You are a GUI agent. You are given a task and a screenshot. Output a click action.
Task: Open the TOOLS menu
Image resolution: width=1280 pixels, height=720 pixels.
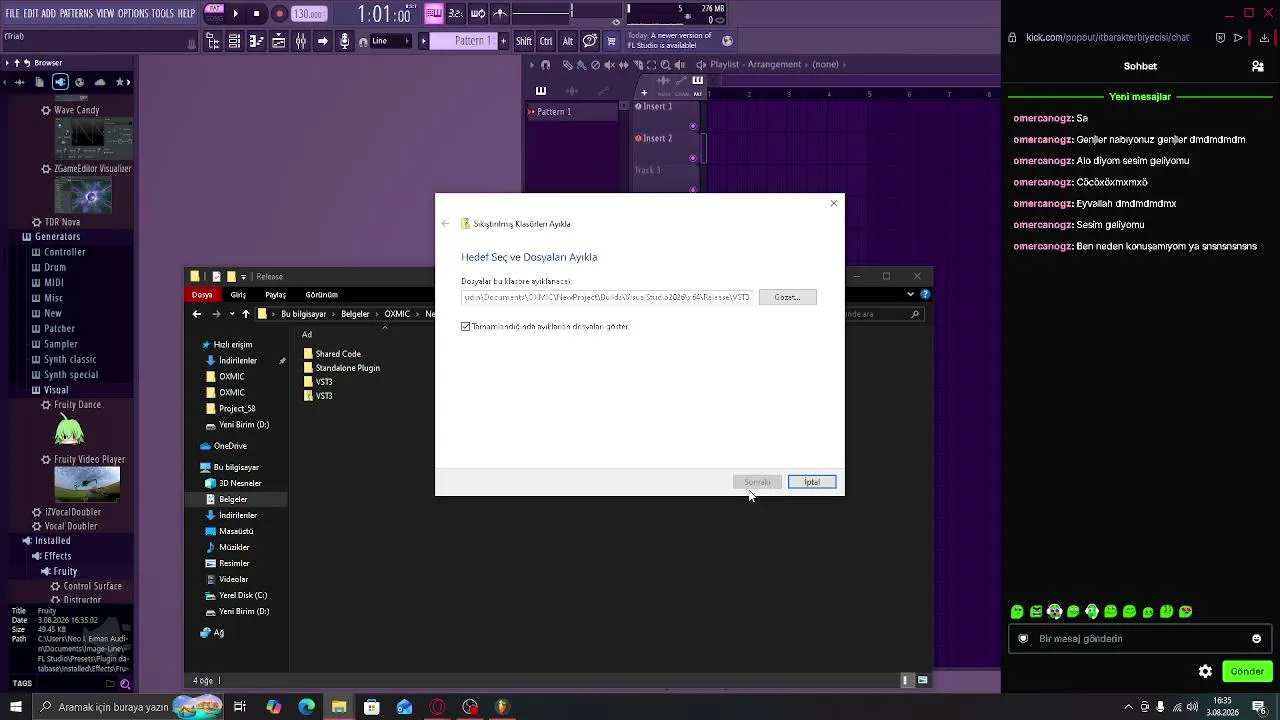163,14
